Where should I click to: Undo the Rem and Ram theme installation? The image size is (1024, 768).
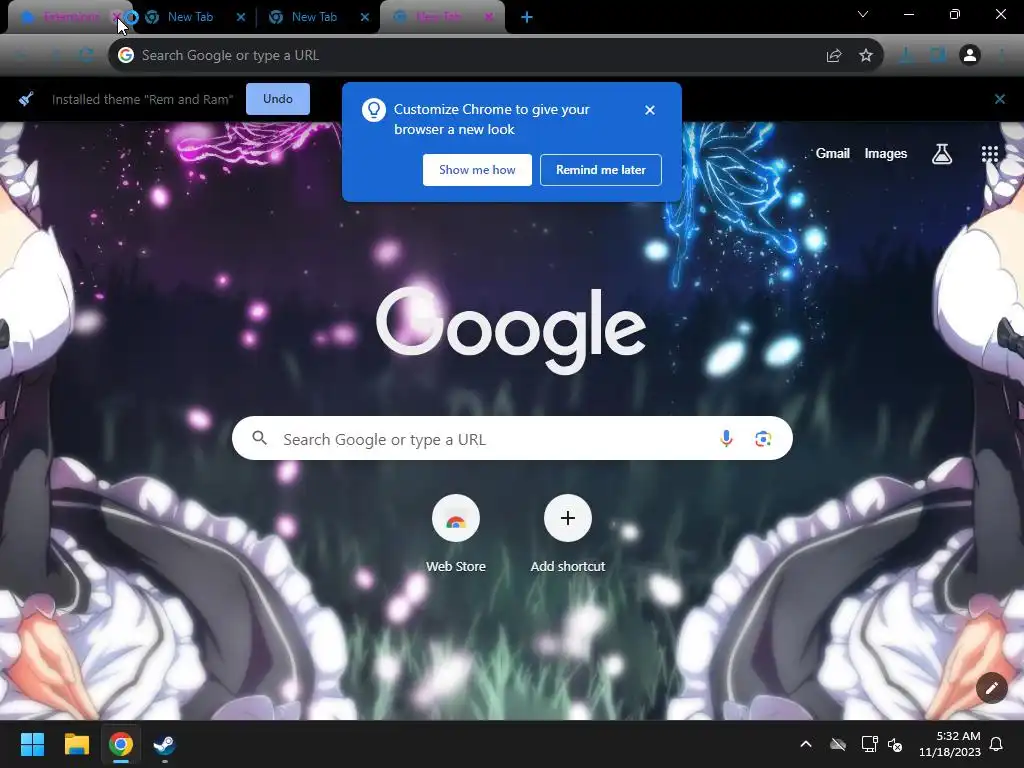278,99
